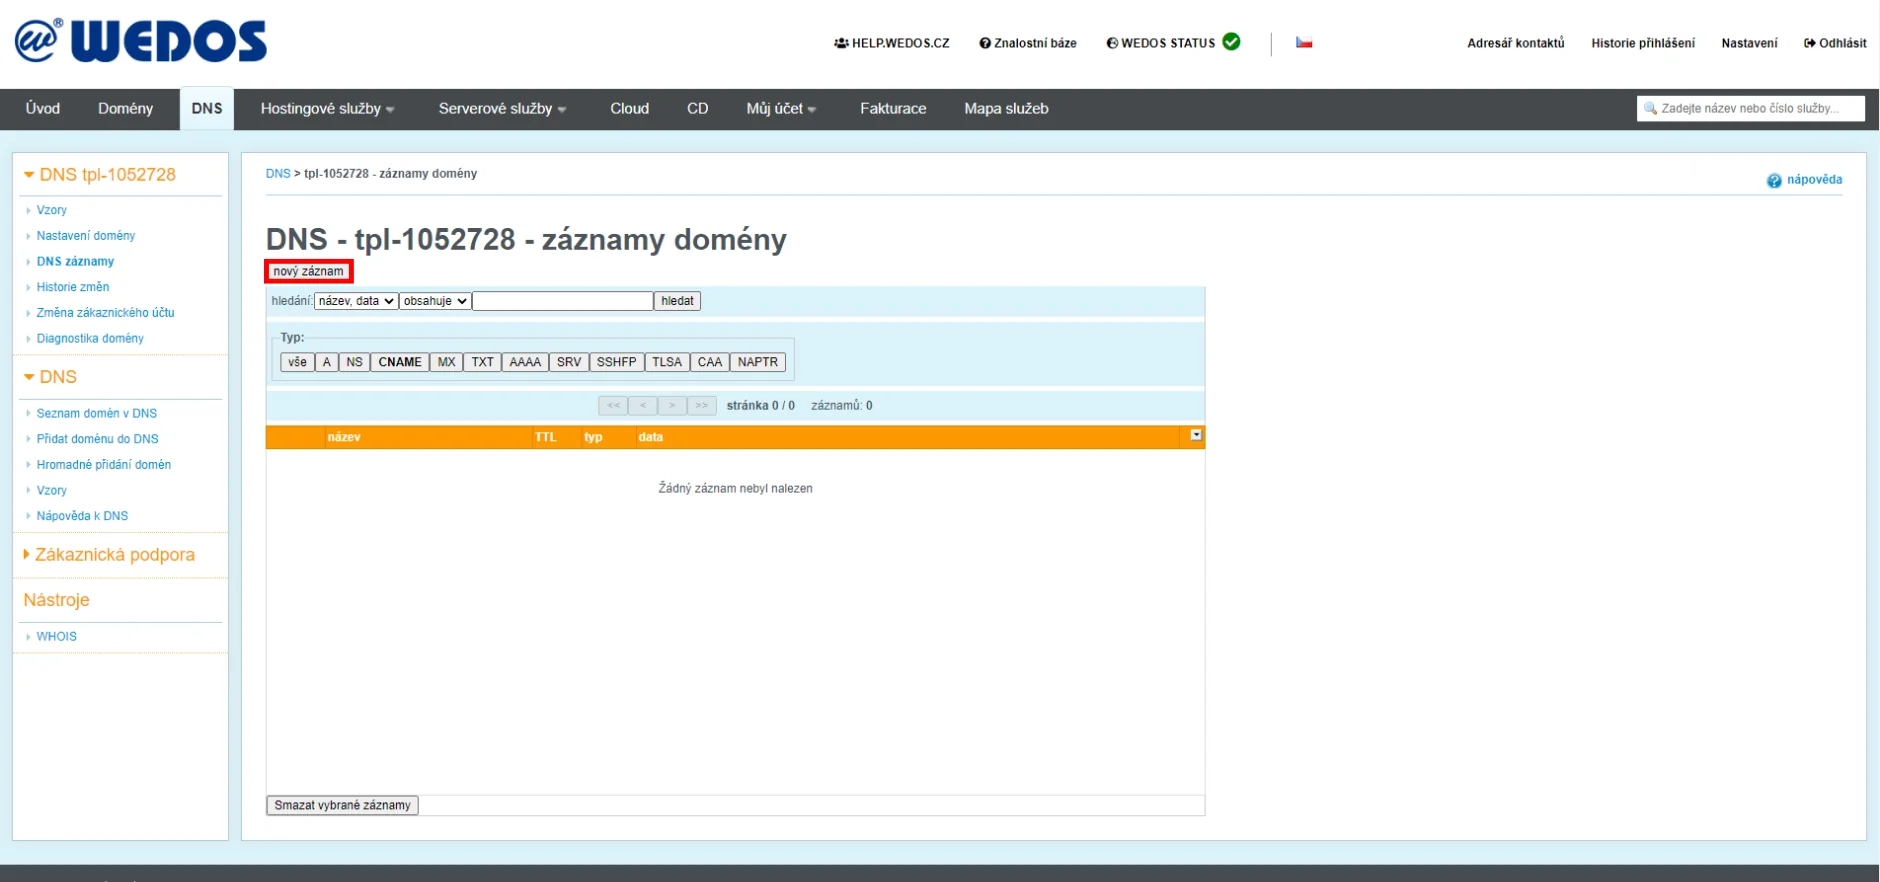Open the Domény navigation tab
The height and width of the screenshot is (882, 1880).
pyautogui.click(x=125, y=109)
